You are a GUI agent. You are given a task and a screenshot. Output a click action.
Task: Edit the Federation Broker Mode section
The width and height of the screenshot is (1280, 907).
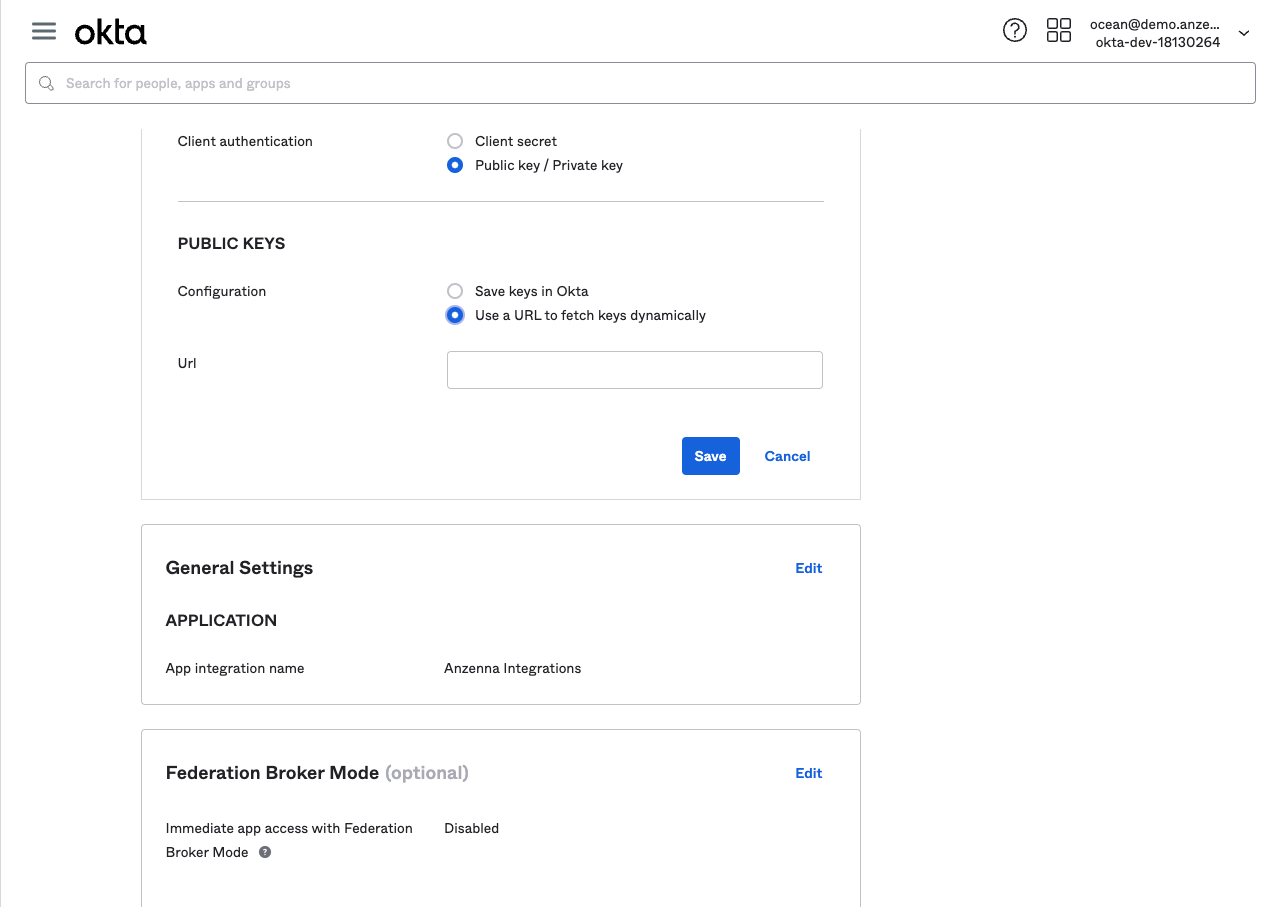click(808, 773)
